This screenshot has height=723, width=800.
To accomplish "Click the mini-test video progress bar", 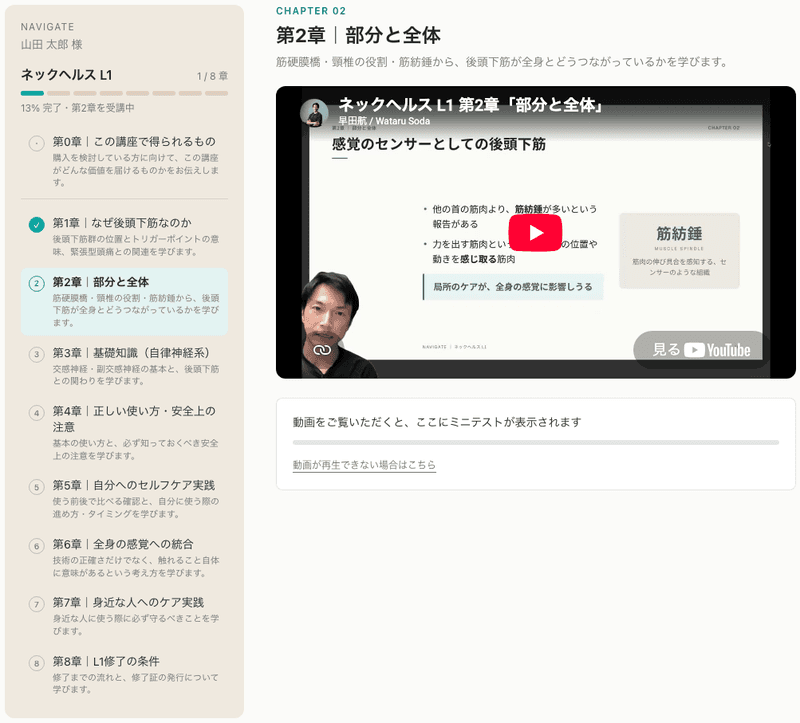I will click(x=536, y=442).
